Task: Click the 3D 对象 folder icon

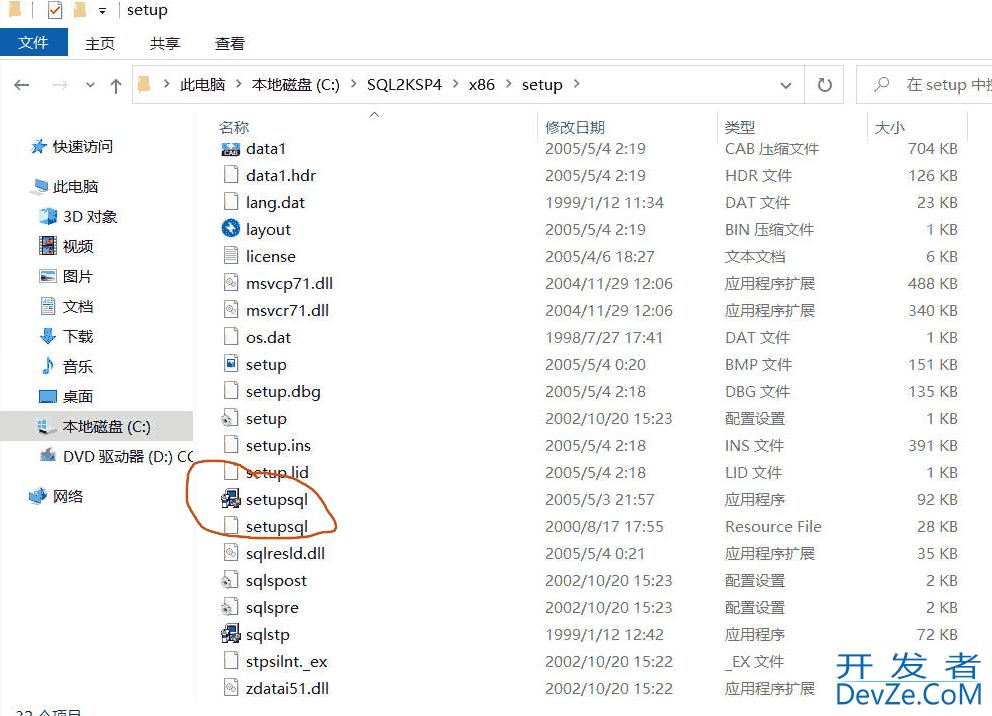Action: [48, 216]
